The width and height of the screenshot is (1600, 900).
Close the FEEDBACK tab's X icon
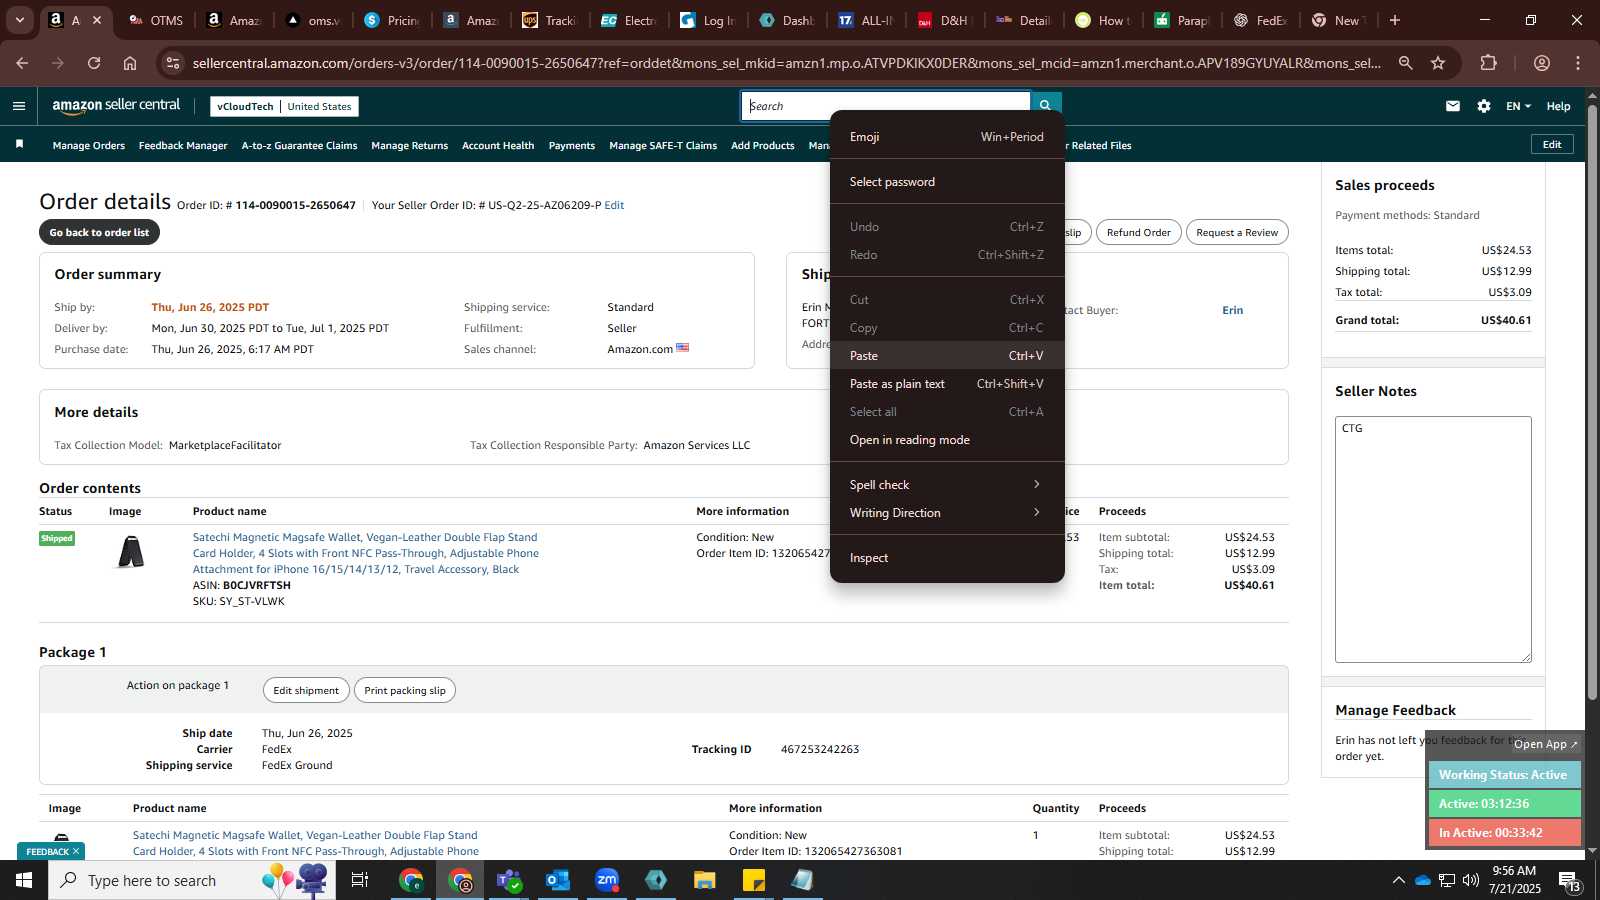click(x=75, y=851)
